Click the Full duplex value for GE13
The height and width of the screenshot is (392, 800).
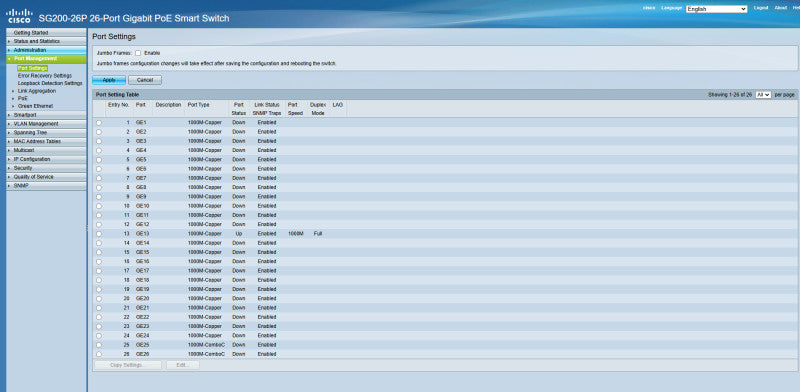[x=318, y=233]
